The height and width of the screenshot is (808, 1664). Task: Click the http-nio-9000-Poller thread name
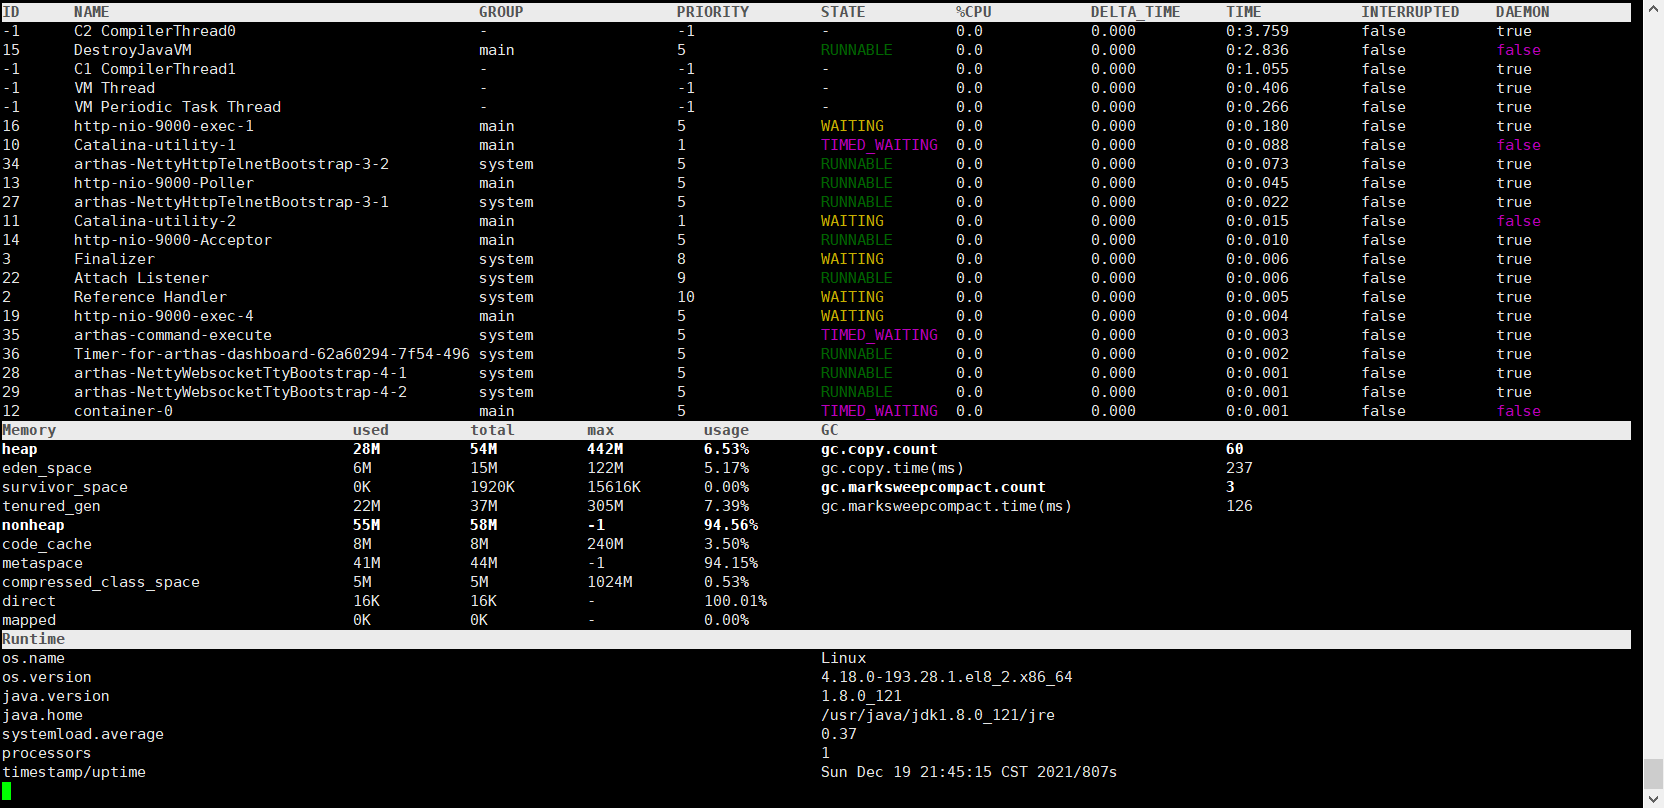(x=164, y=183)
